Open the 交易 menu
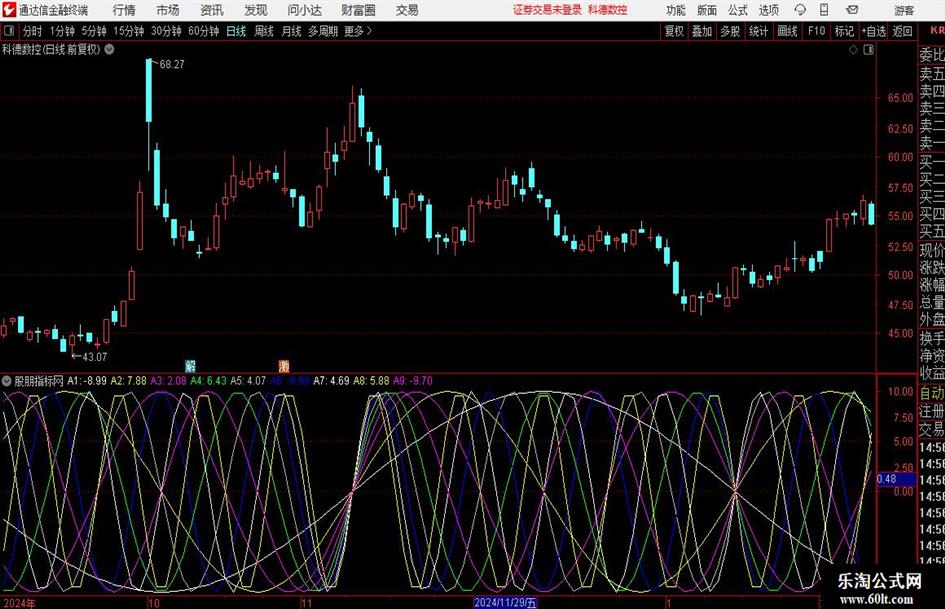The width and height of the screenshot is (945, 609). (407, 10)
